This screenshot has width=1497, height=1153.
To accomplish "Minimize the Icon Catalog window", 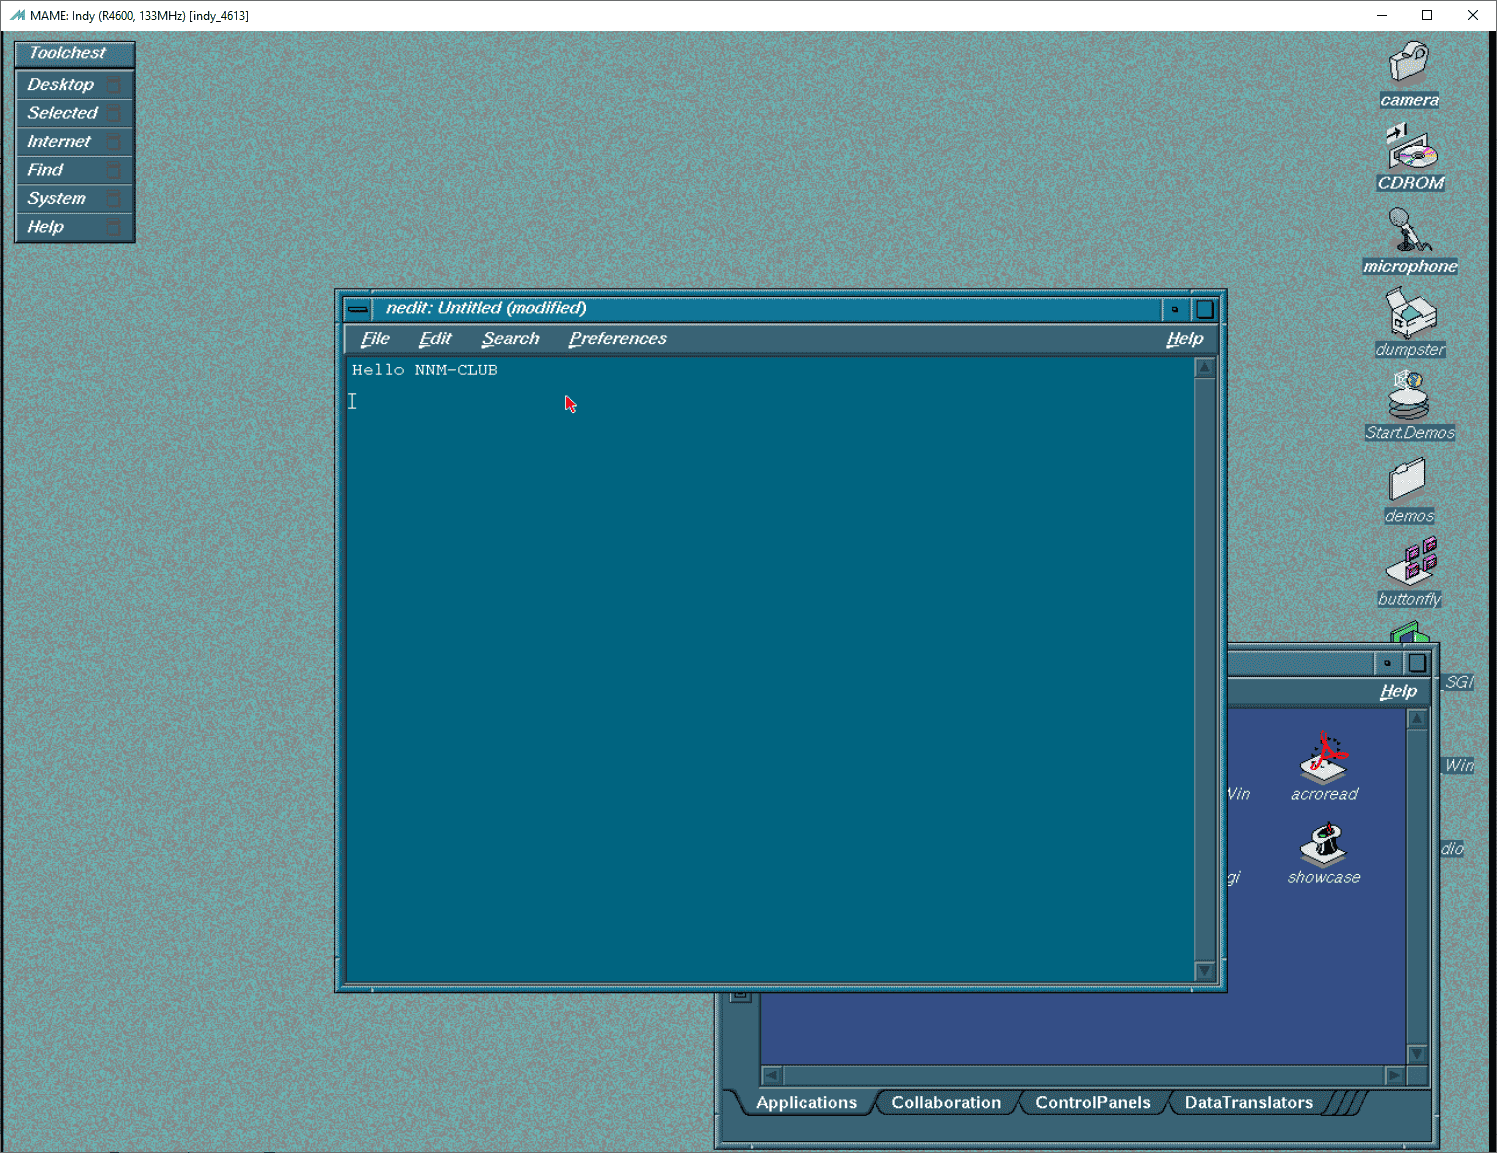I will pyautogui.click(x=1387, y=663).
